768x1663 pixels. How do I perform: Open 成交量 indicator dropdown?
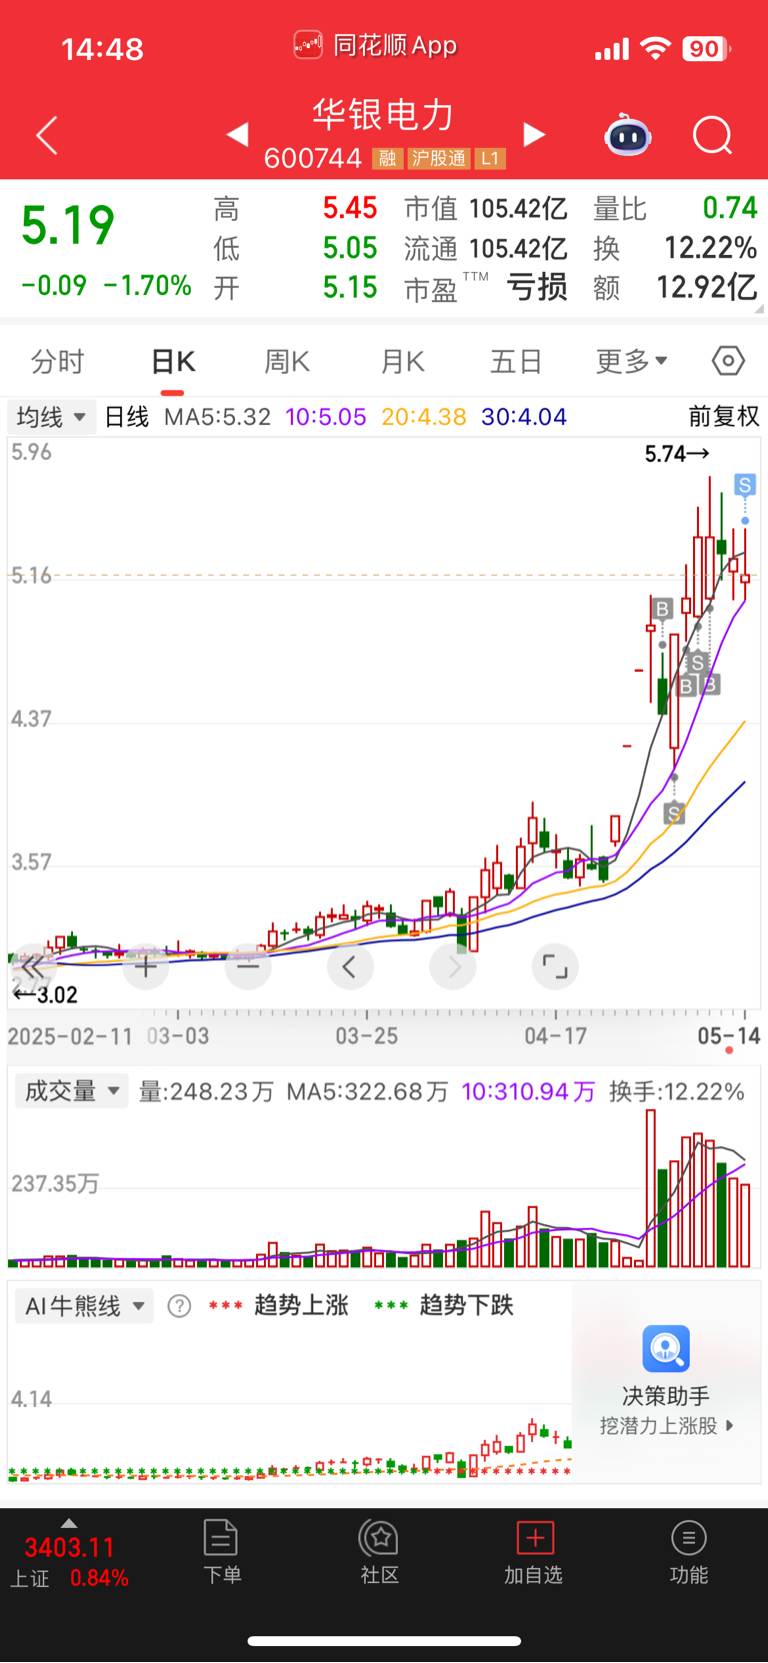[x=71, y=1091]
